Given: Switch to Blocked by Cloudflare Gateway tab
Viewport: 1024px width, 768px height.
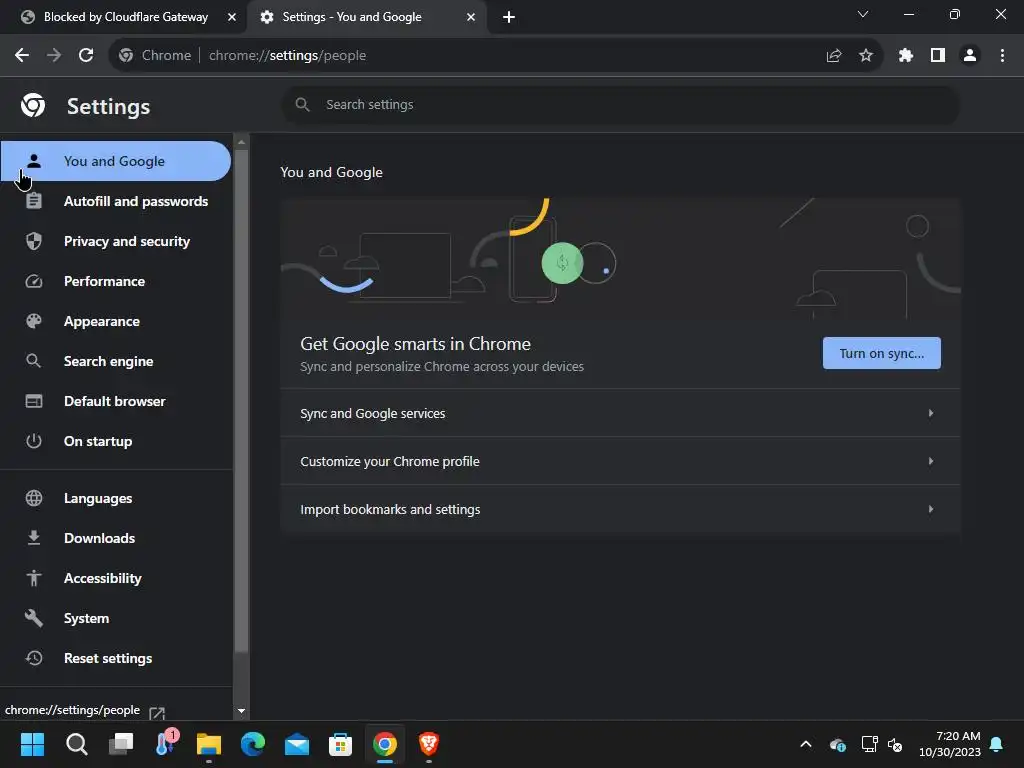Looking at the screenshot, I should pyautogui.click(x=124, y=18).
